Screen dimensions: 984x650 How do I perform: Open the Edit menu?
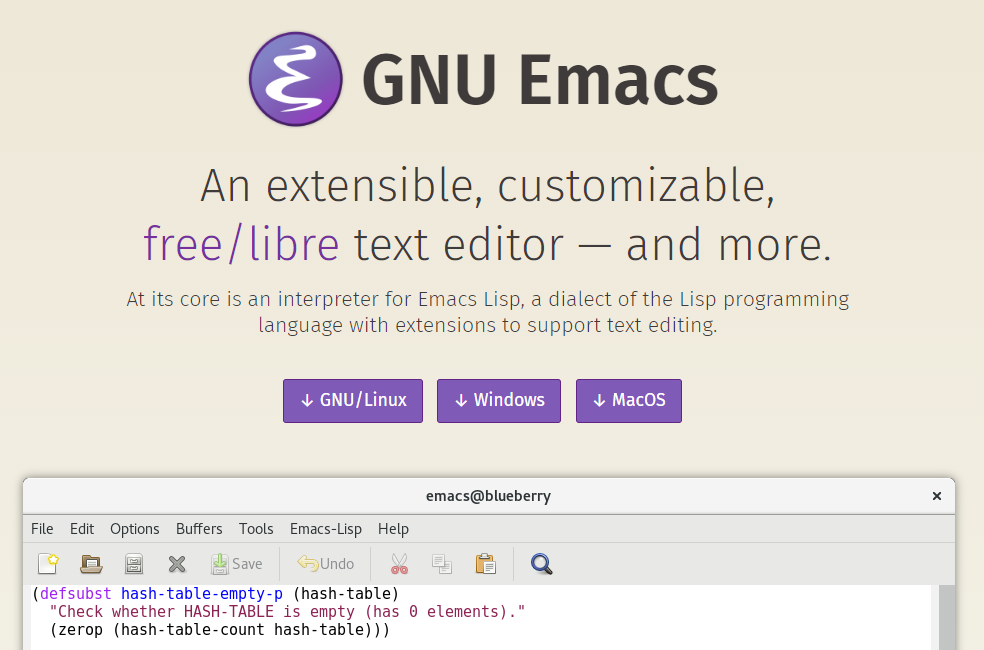coord(82,529)
